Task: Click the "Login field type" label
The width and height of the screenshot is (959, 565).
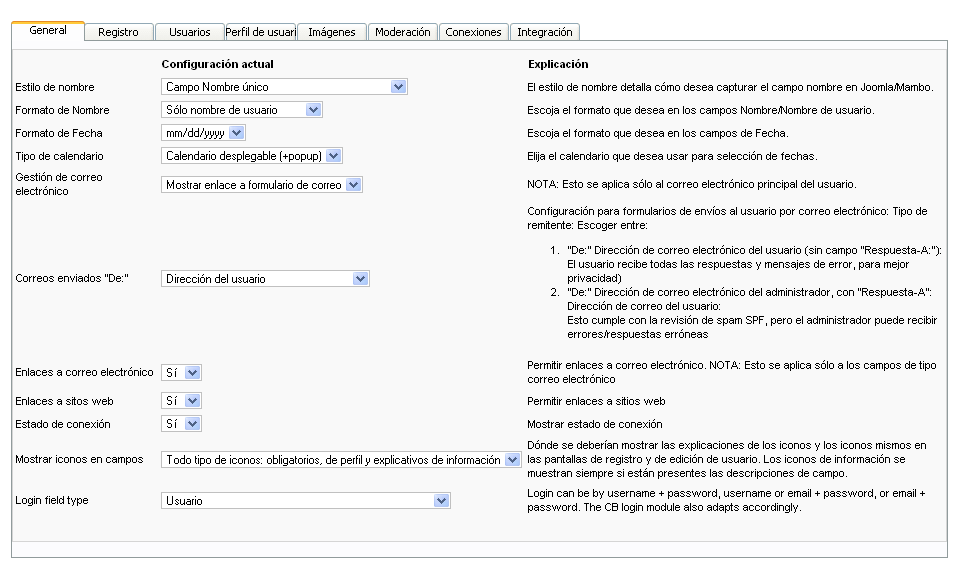Action: point(52,500)
